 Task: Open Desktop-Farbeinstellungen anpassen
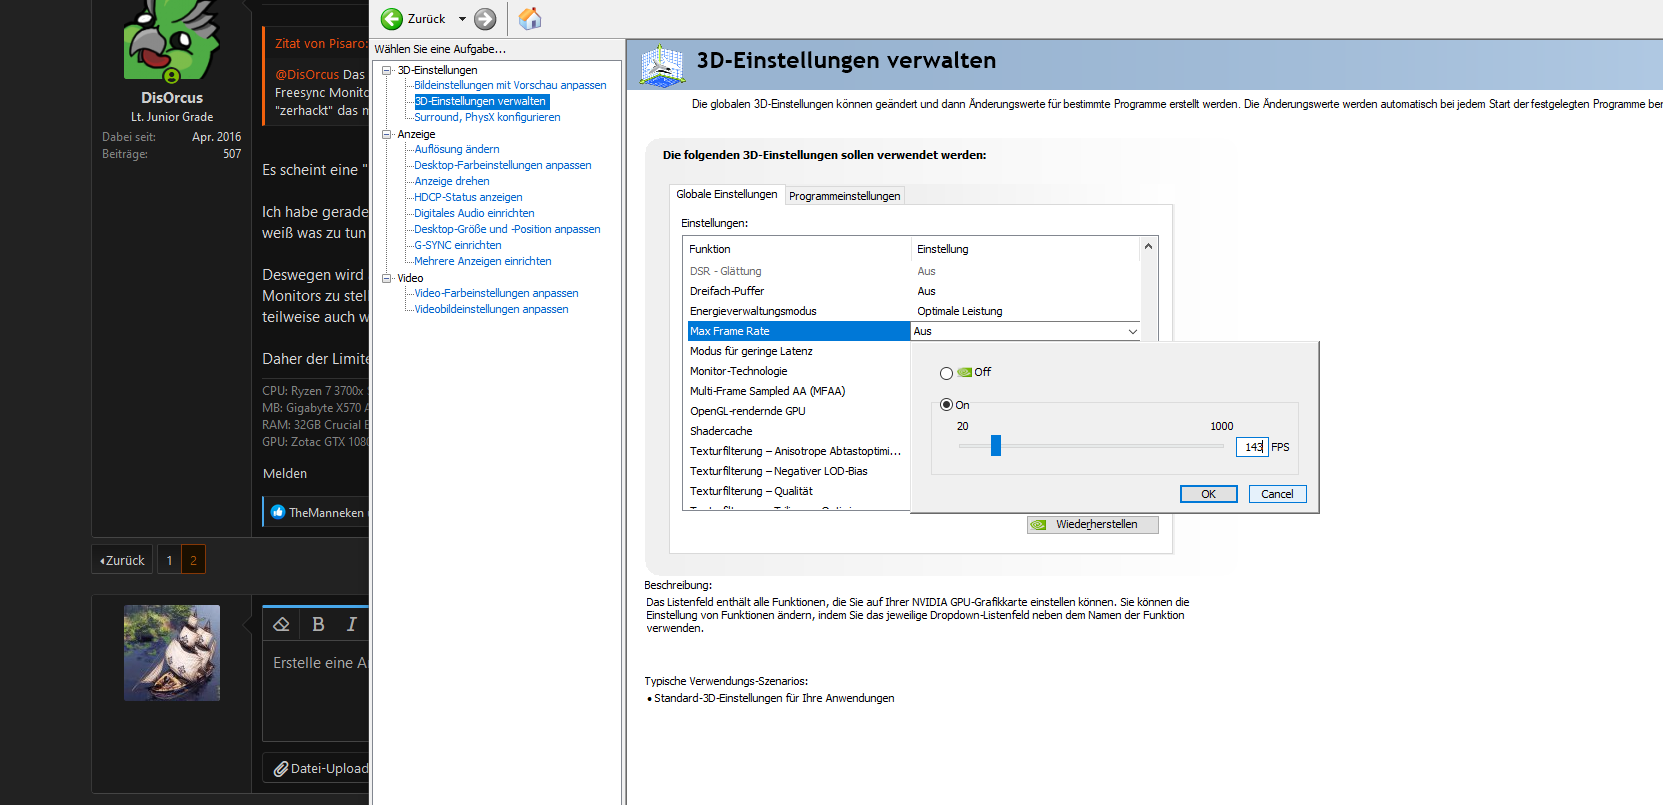click(x=503, y=165)
